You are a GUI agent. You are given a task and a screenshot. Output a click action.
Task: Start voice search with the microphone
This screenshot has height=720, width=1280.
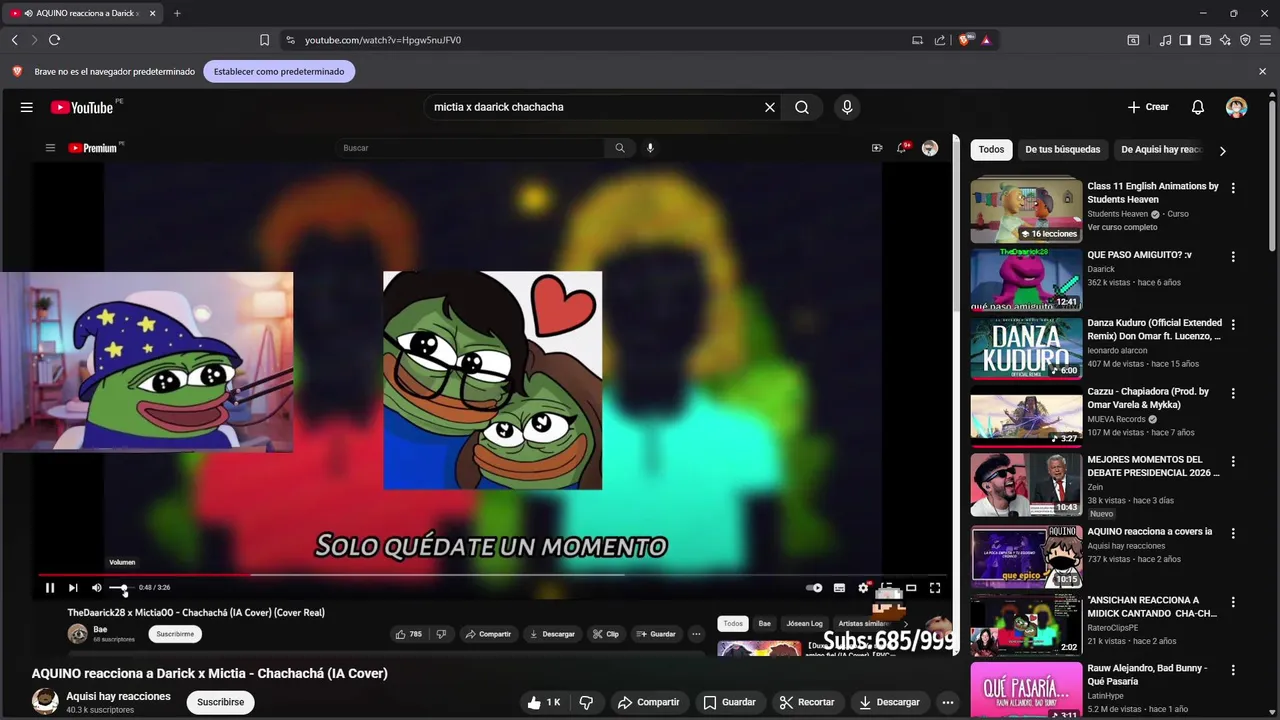[x=847, y=107]
